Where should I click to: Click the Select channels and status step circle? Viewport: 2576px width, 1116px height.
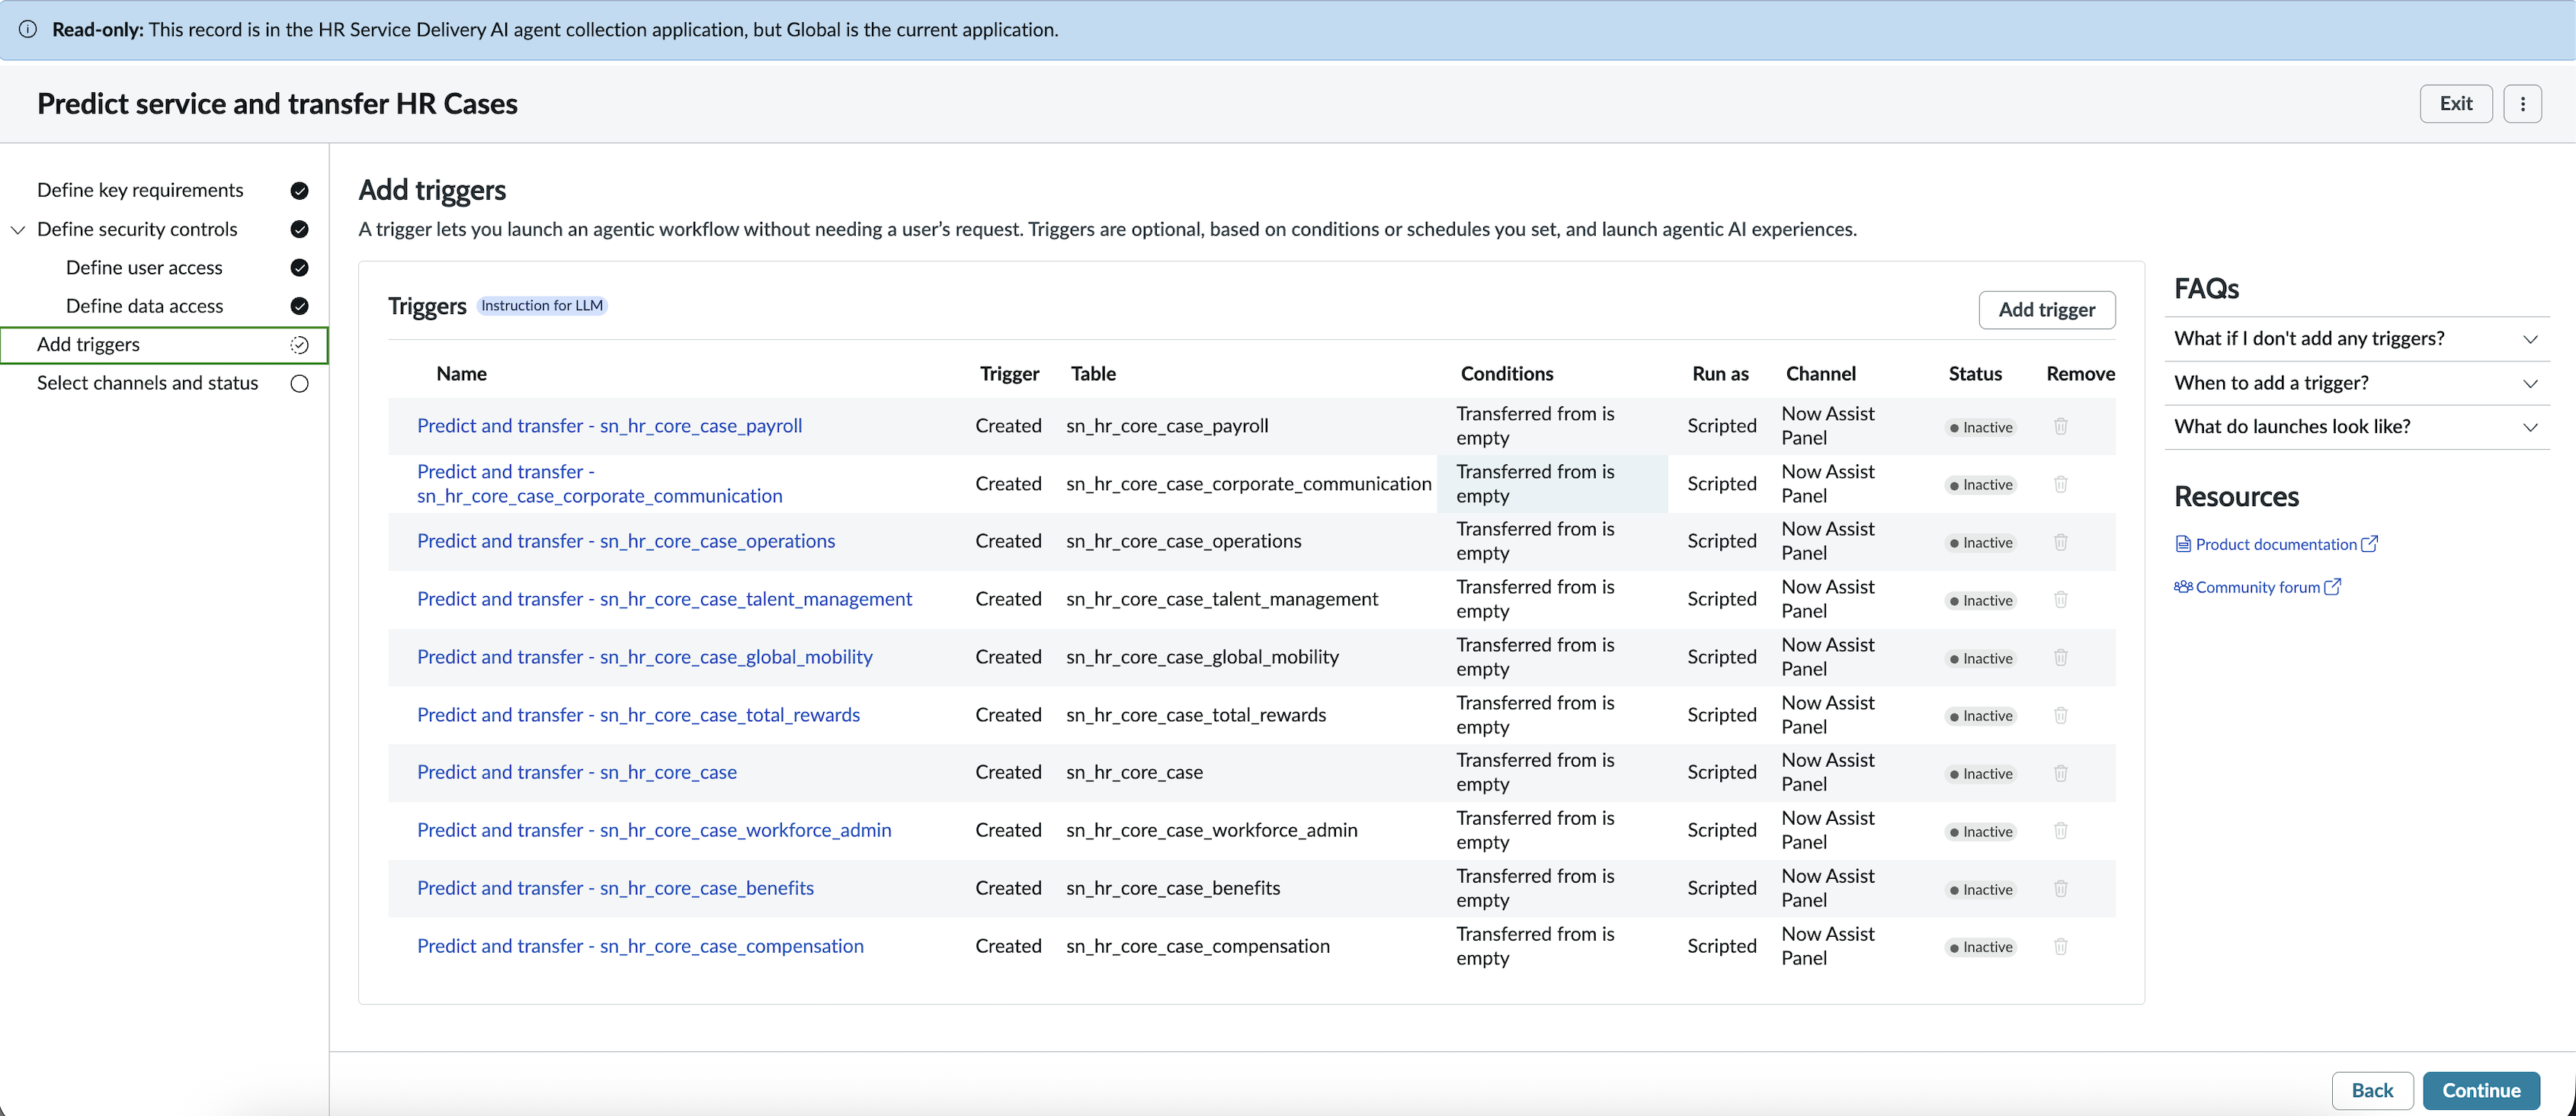299,383
